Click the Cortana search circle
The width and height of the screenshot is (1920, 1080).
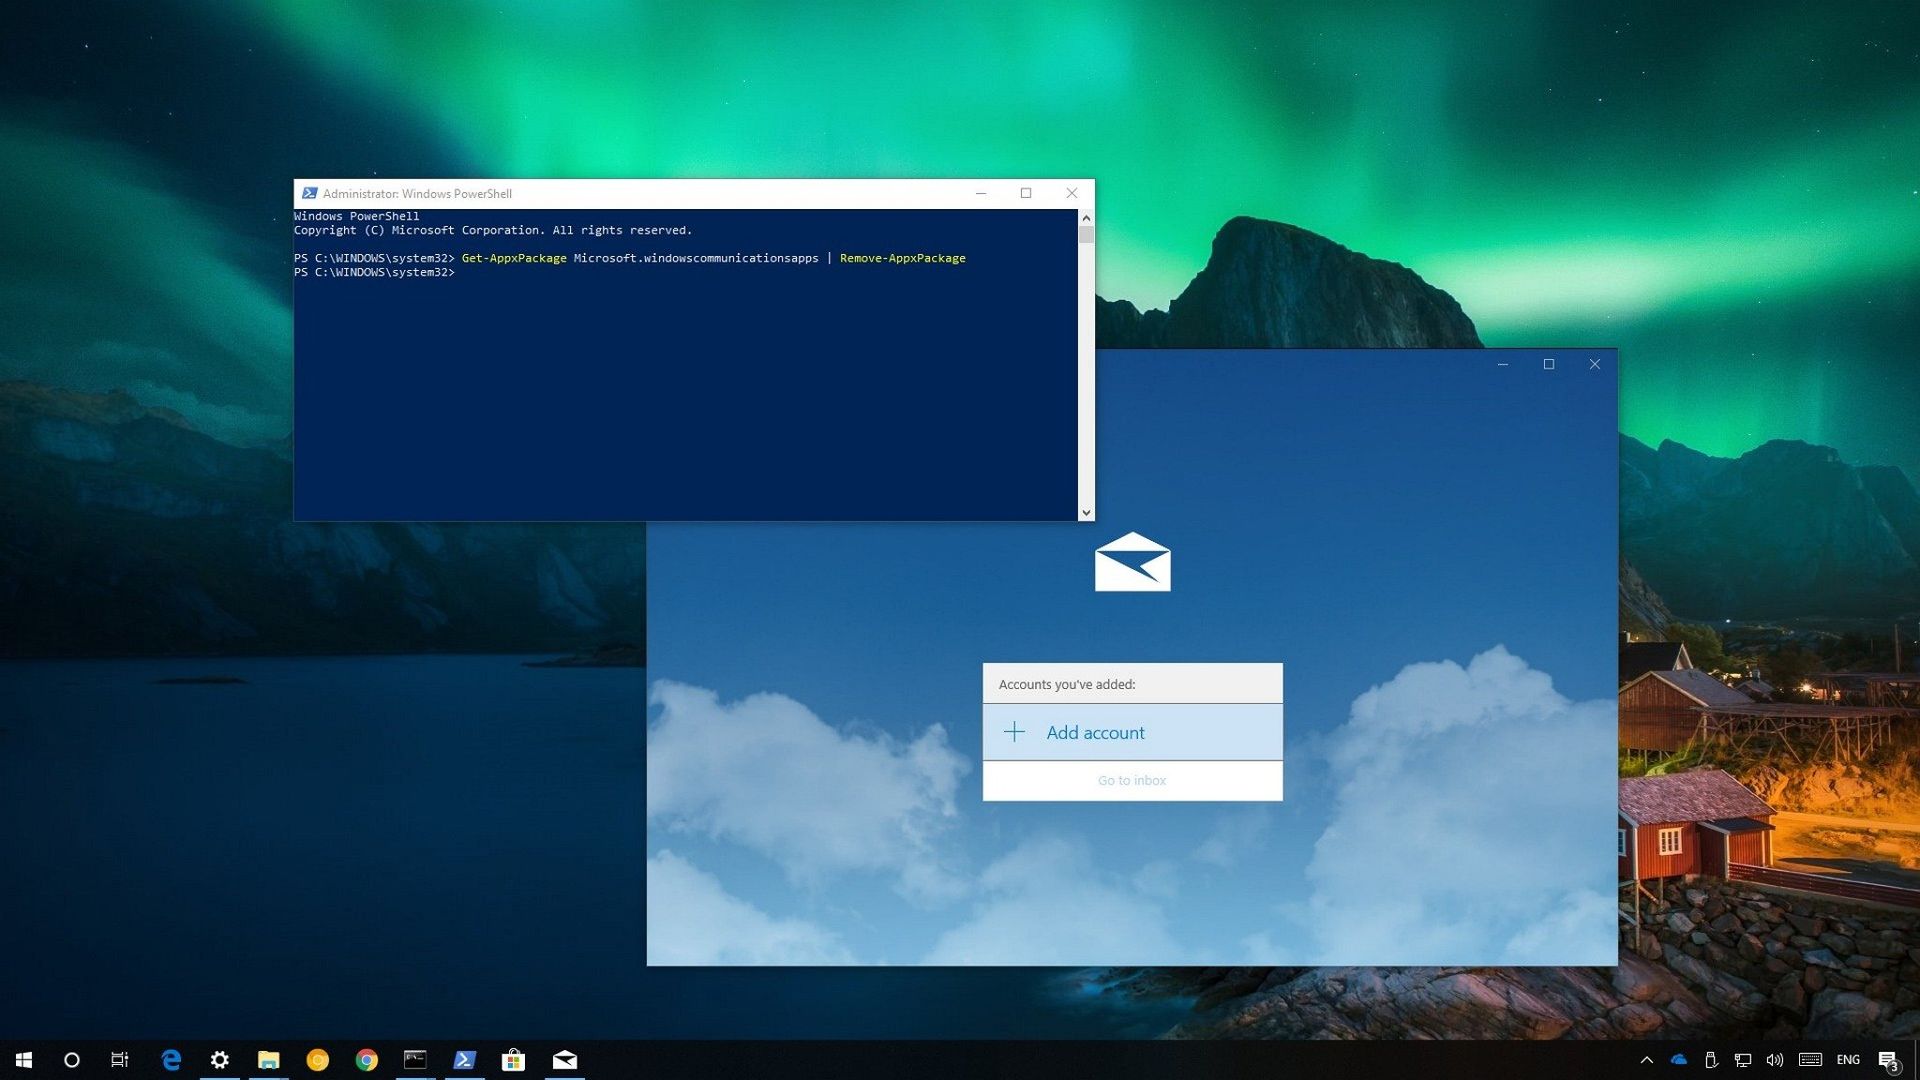click(x=71, y=1059)
